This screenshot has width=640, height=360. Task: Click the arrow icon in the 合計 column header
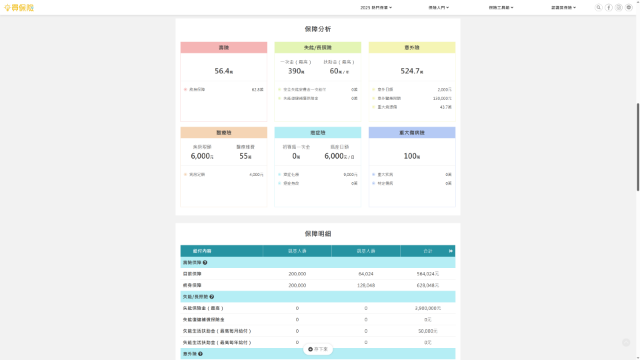pos(451,251)
